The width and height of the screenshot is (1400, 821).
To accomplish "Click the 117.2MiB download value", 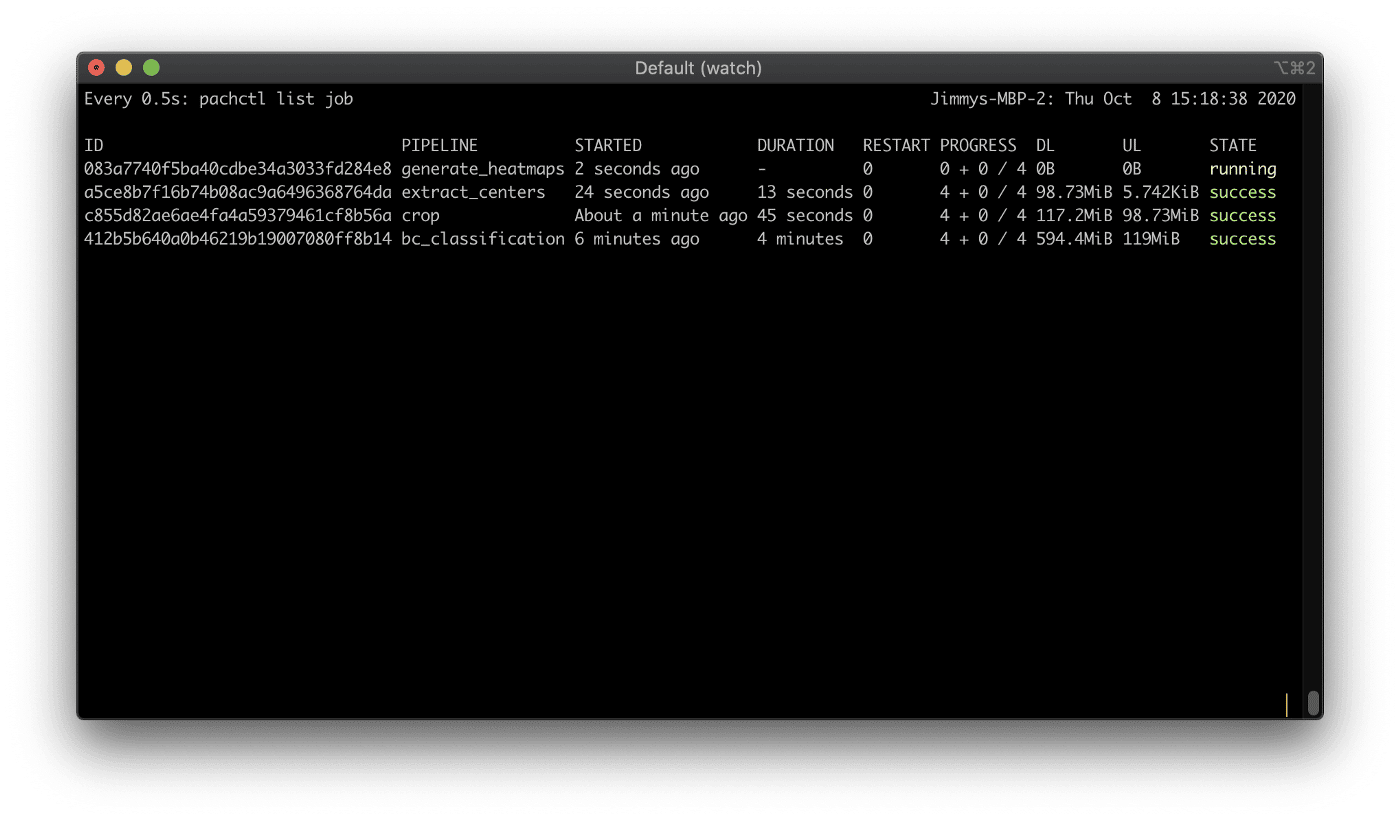I will [1074, 215].
